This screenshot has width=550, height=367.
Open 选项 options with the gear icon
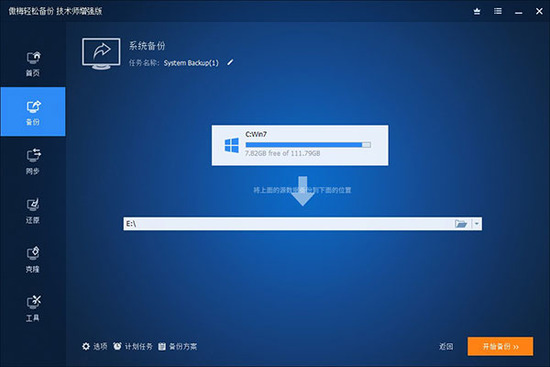(x=94, y=346)
